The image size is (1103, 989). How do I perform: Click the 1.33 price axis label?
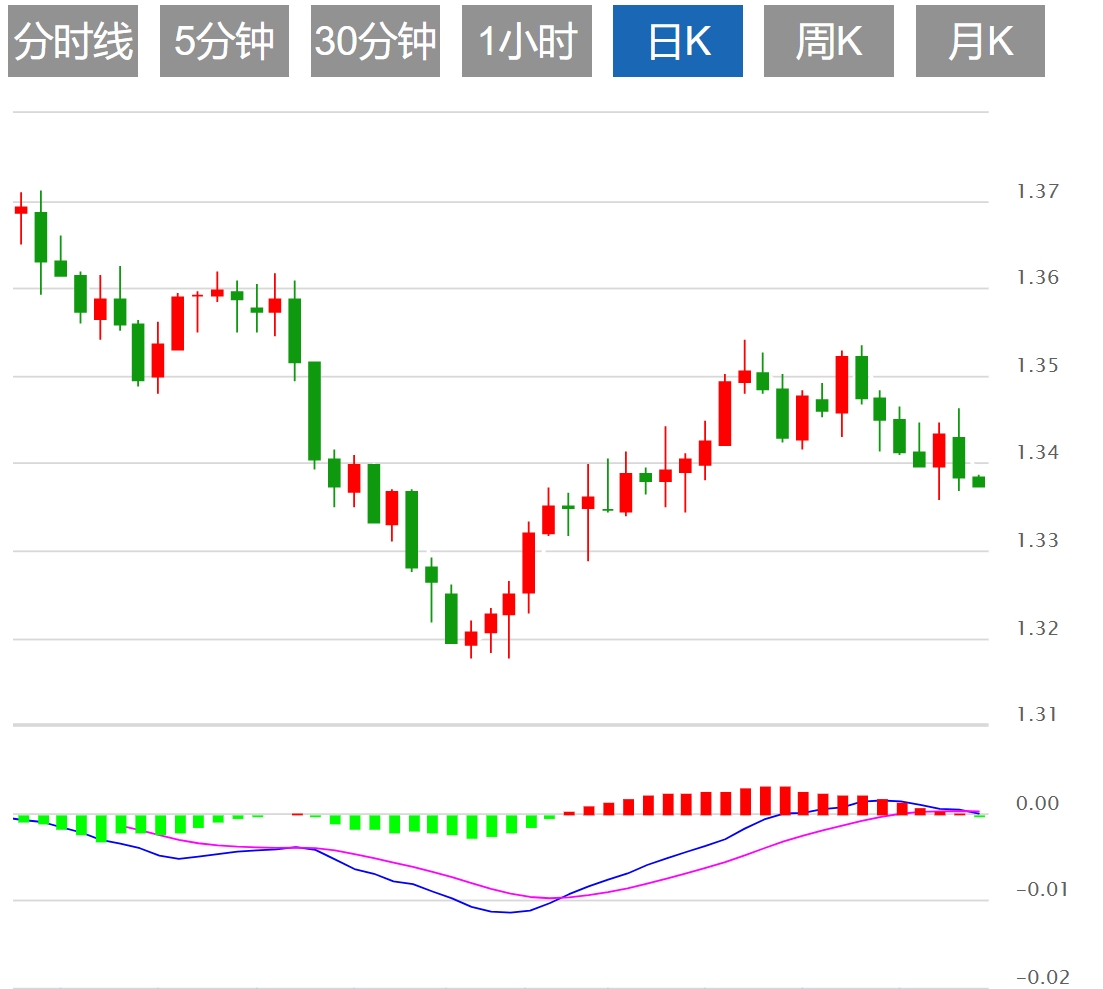coord(1036,541)
